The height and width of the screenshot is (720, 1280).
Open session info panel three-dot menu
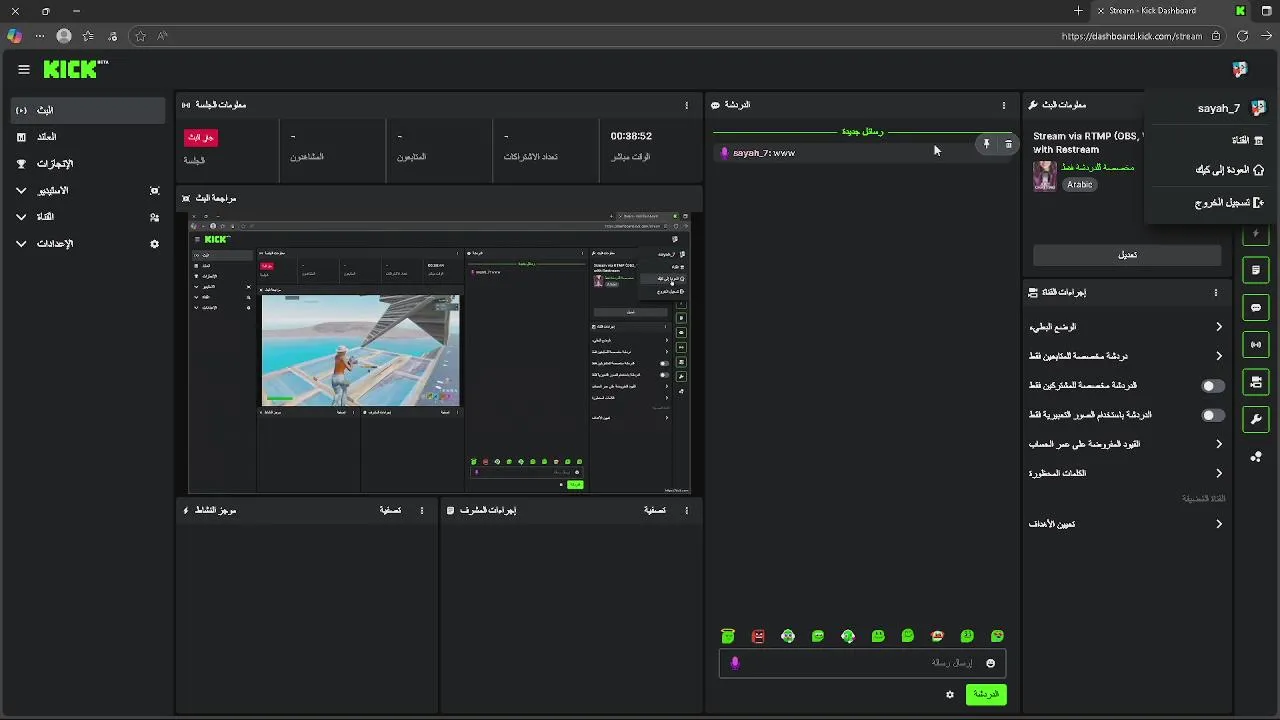tap(686, 105)
